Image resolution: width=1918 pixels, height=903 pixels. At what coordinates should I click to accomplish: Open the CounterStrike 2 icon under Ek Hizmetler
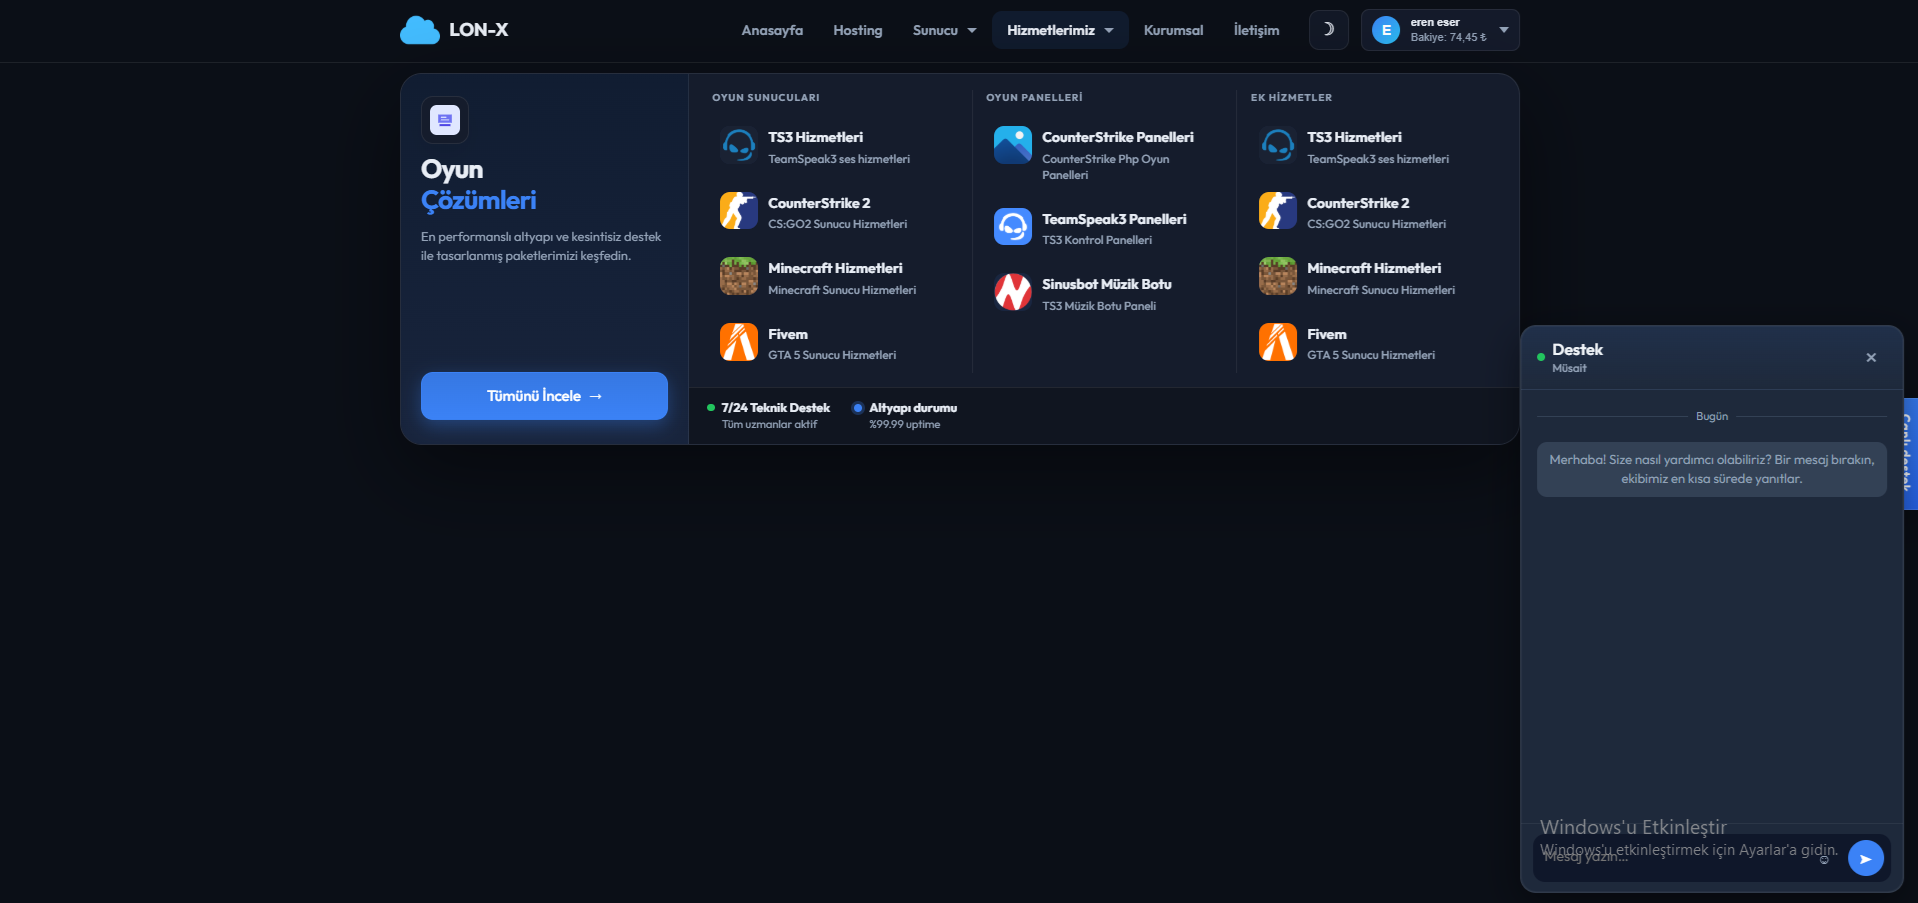(1278, 211)
